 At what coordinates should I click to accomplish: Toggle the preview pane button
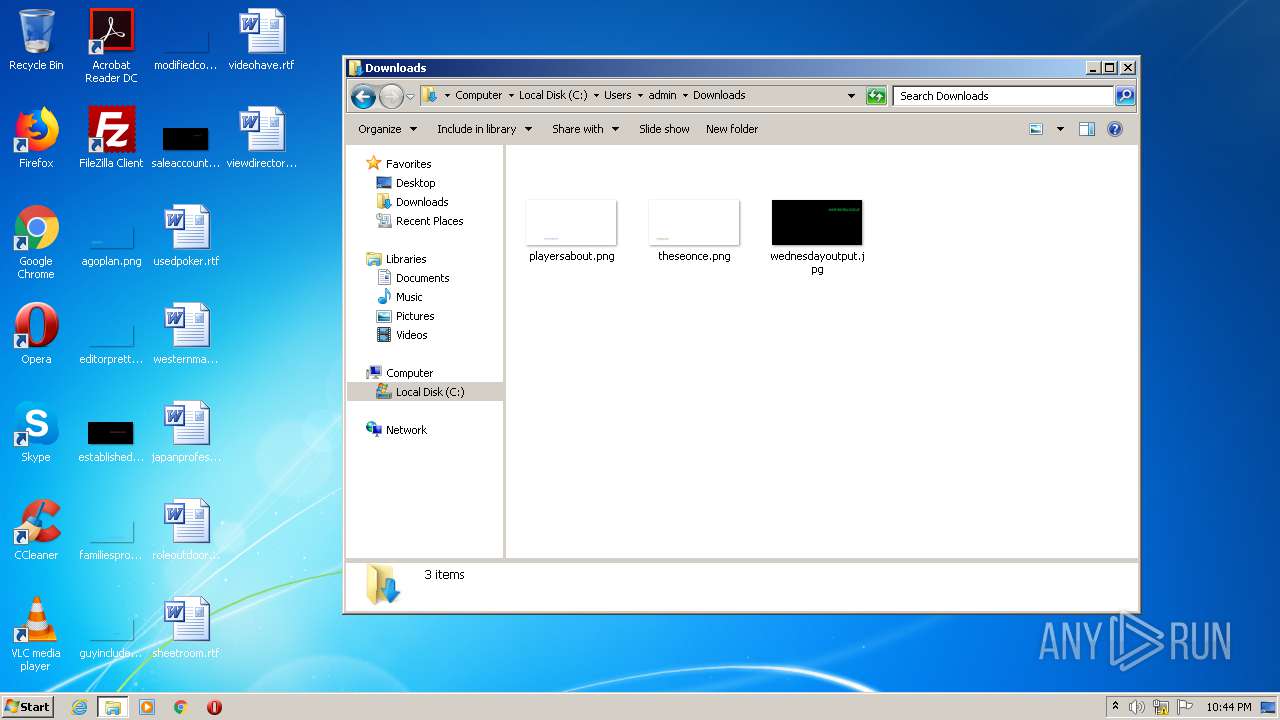coord(1087,129)
